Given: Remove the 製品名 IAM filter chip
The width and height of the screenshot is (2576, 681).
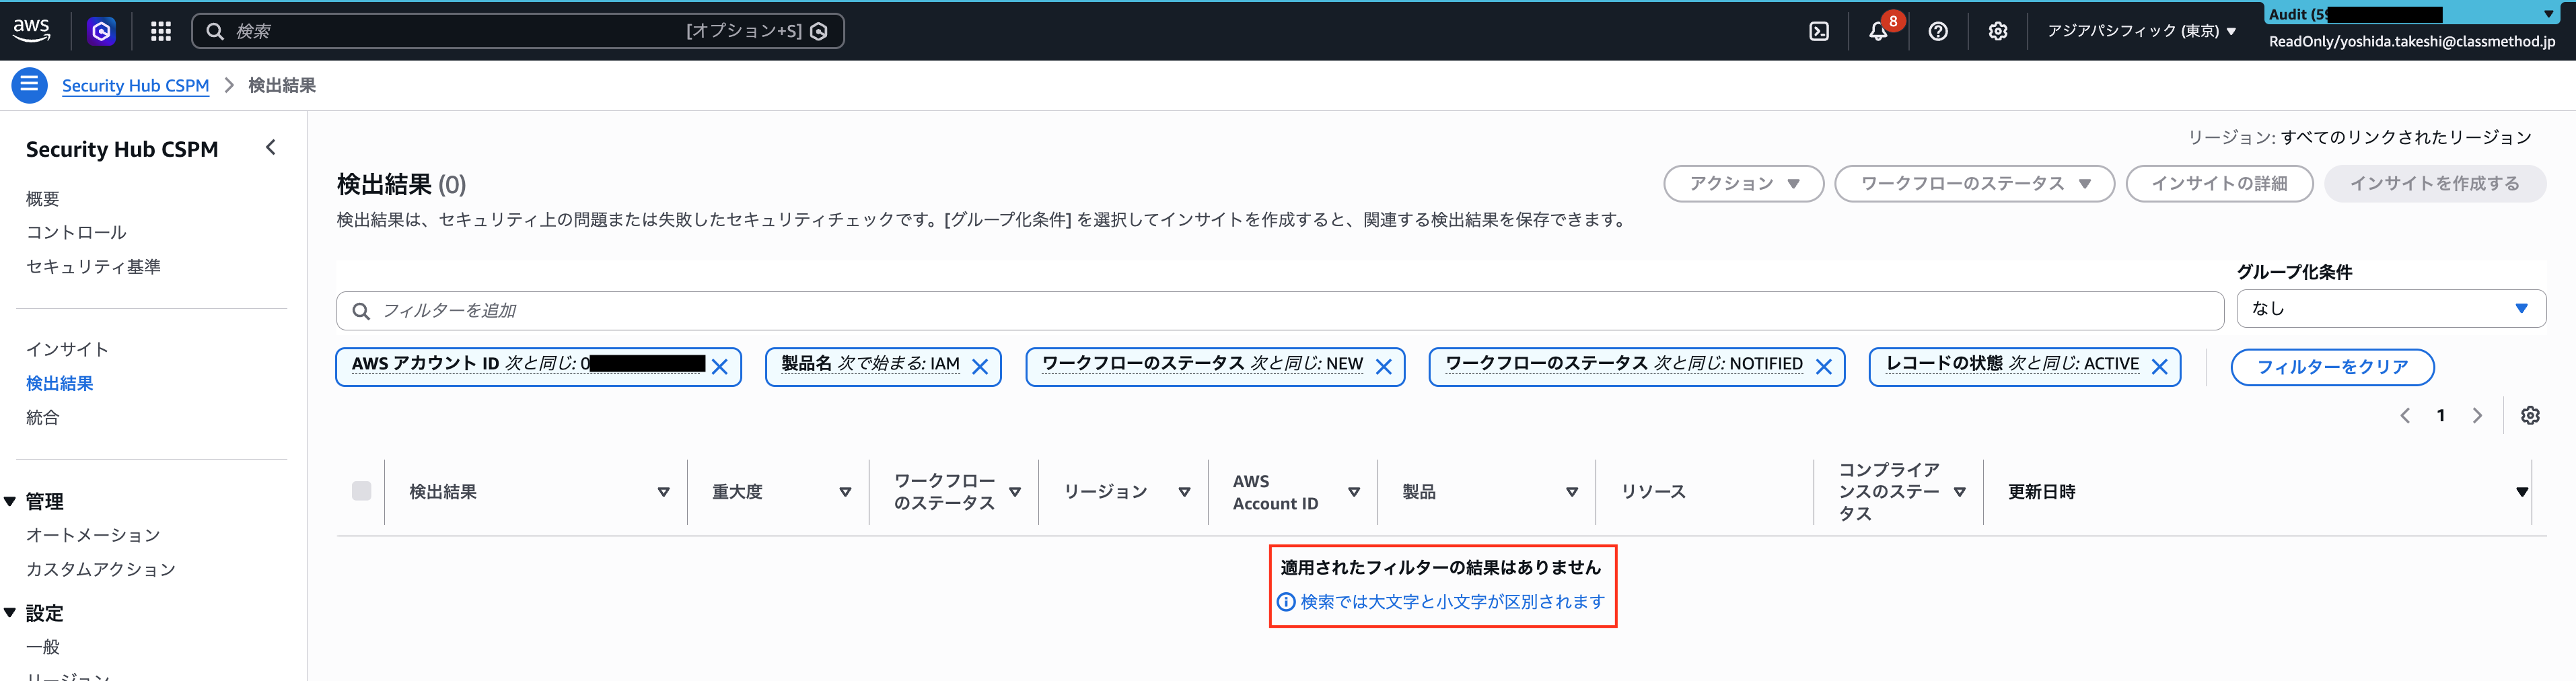Looking at the screenshot, I should click(980, 367).
